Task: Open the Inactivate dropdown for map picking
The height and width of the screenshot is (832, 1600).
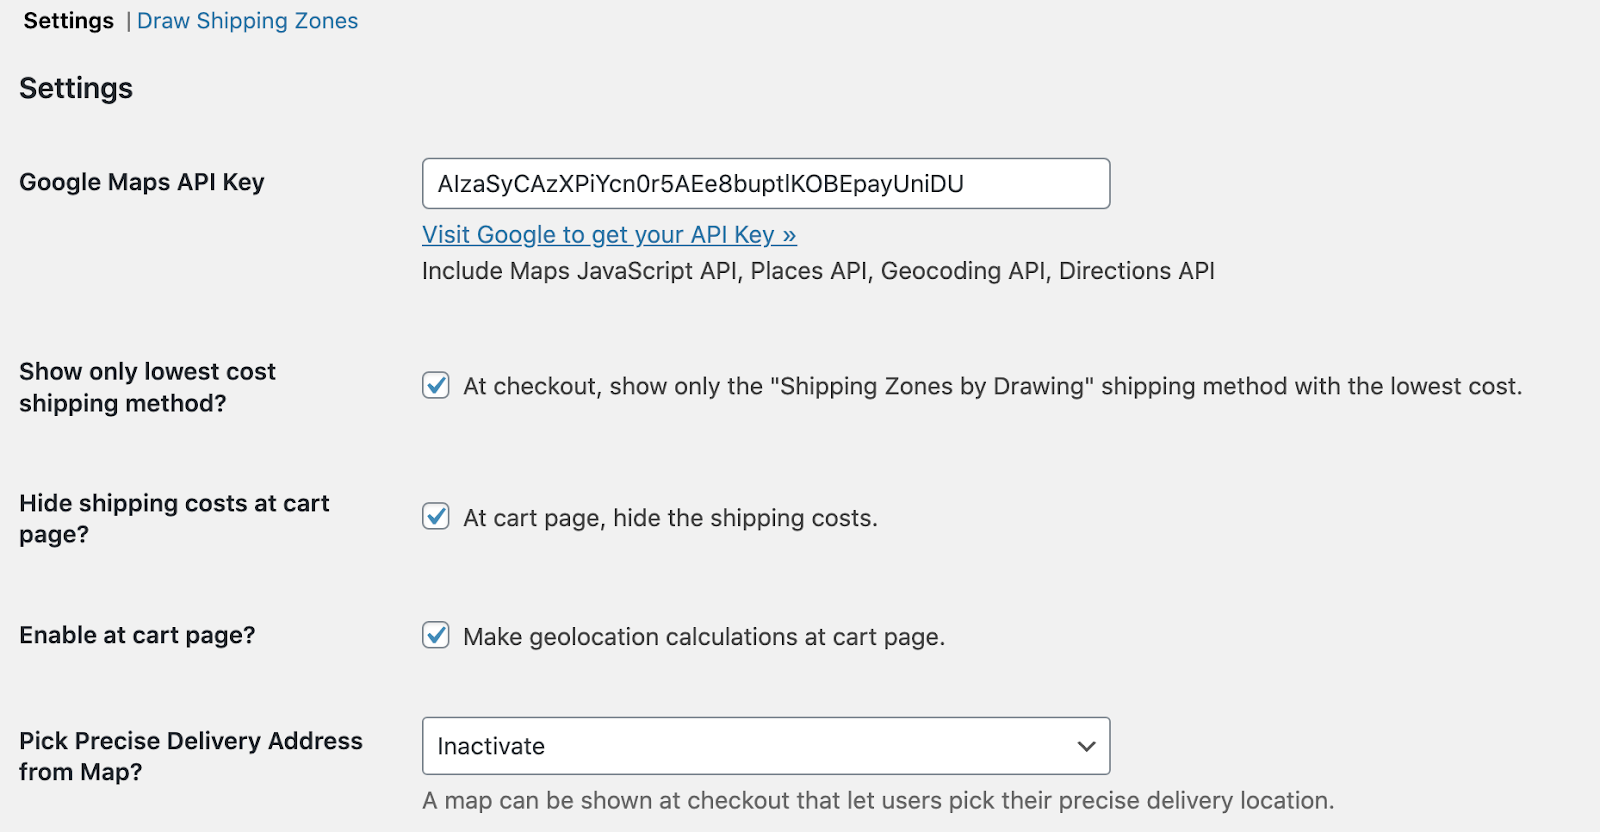Action: (765, 746)
